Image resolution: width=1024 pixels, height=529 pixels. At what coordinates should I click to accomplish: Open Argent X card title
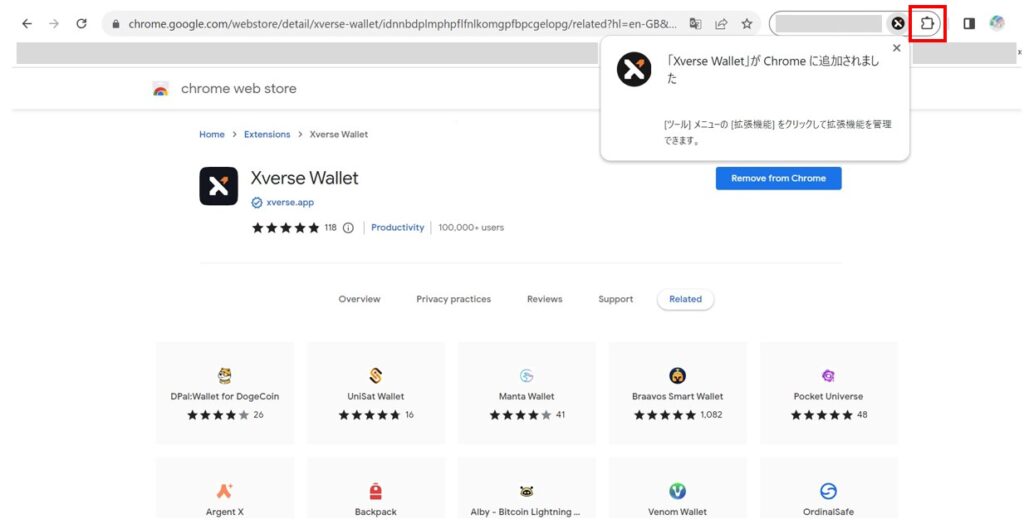click(x=225, y=512)
